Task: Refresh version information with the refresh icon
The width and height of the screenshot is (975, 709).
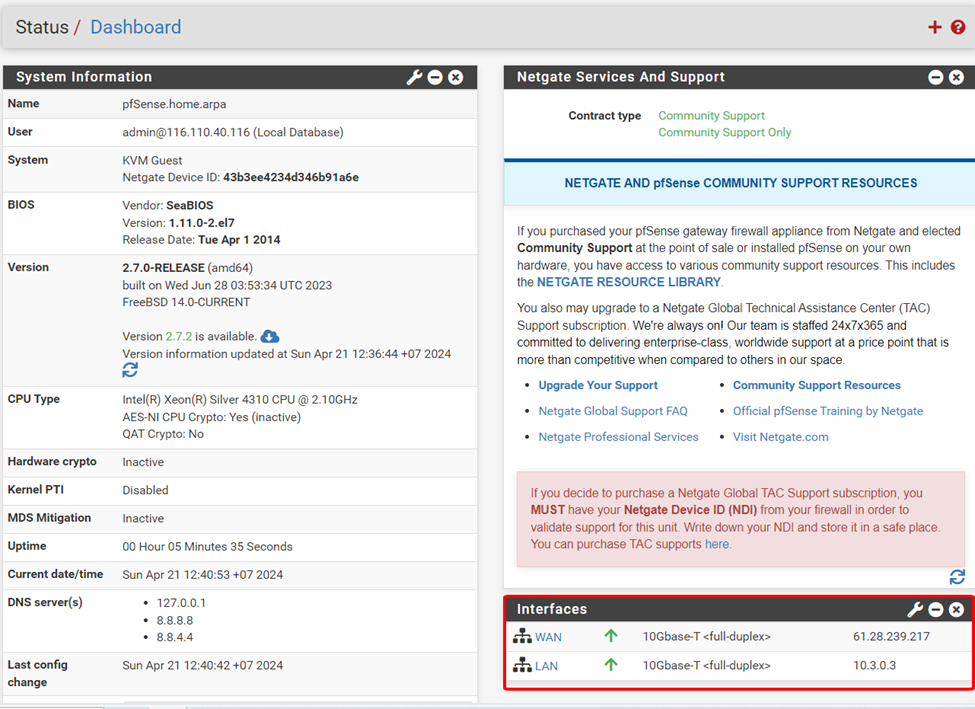Action: pos(130,370)
